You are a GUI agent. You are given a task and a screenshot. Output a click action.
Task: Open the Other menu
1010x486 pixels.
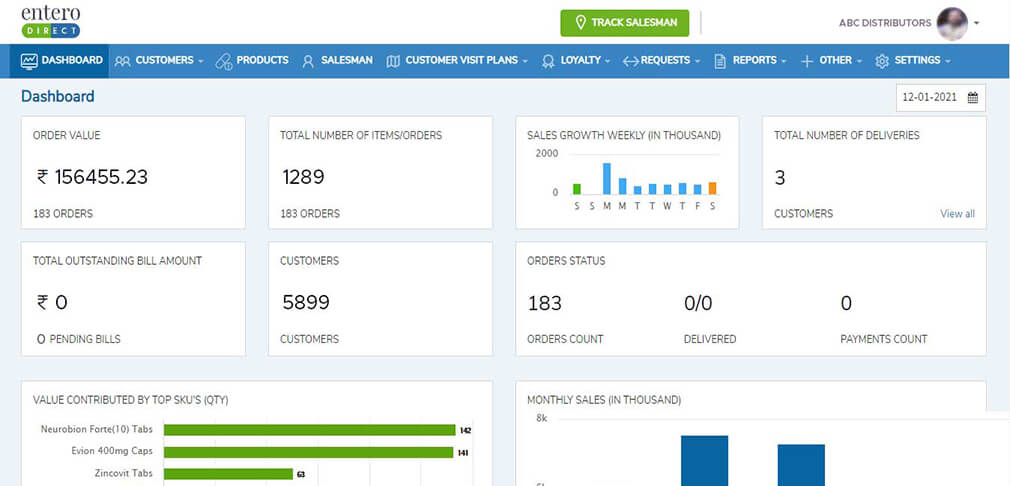pyautogui.click(x=835, y=61)
